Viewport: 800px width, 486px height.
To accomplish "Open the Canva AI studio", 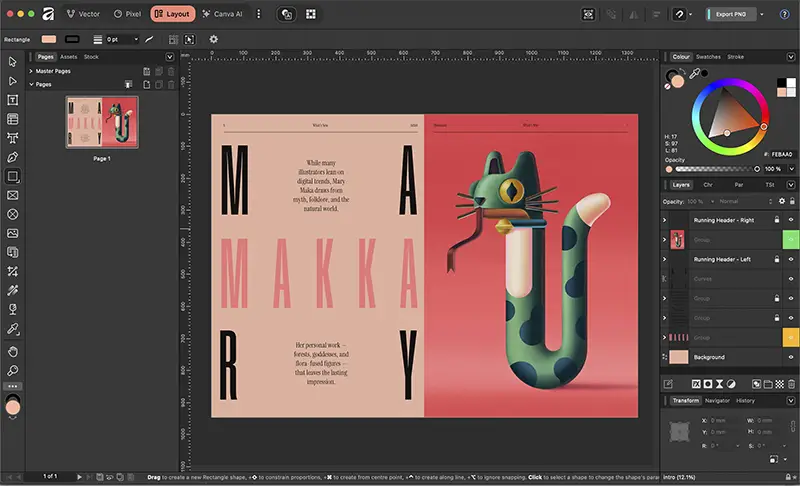I will point(222,14).
